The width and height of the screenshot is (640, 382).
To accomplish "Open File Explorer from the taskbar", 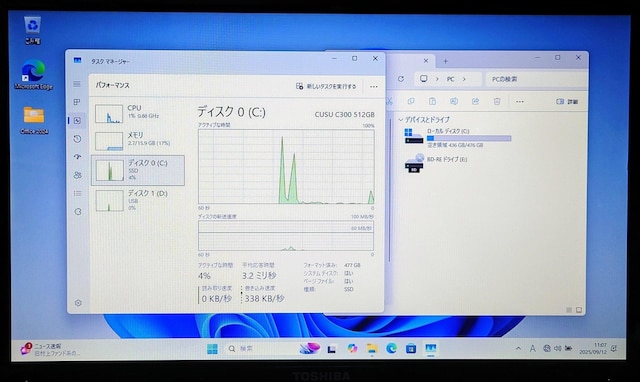I will pos(372,349).
